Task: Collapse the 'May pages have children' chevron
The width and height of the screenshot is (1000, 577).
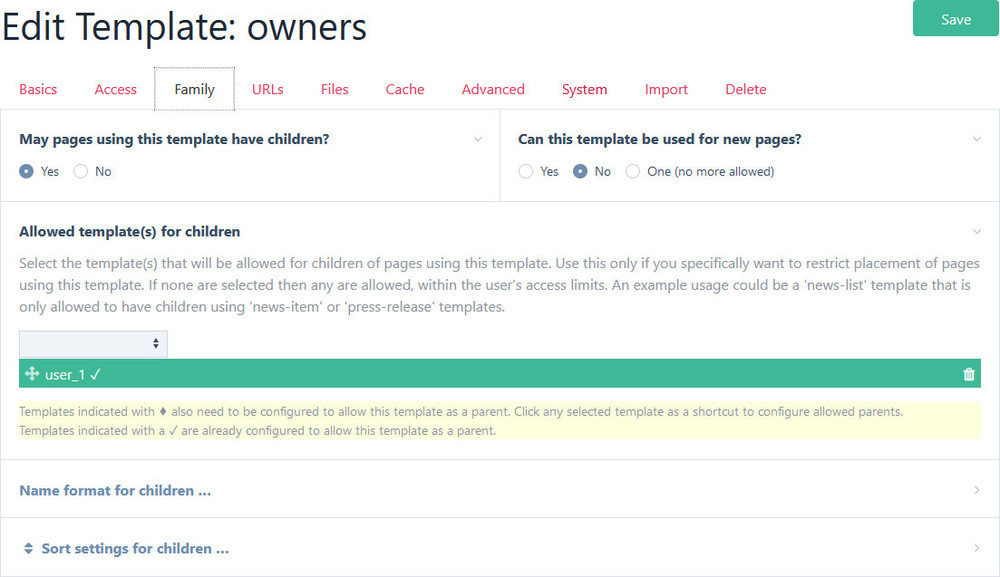Action: 478,140
